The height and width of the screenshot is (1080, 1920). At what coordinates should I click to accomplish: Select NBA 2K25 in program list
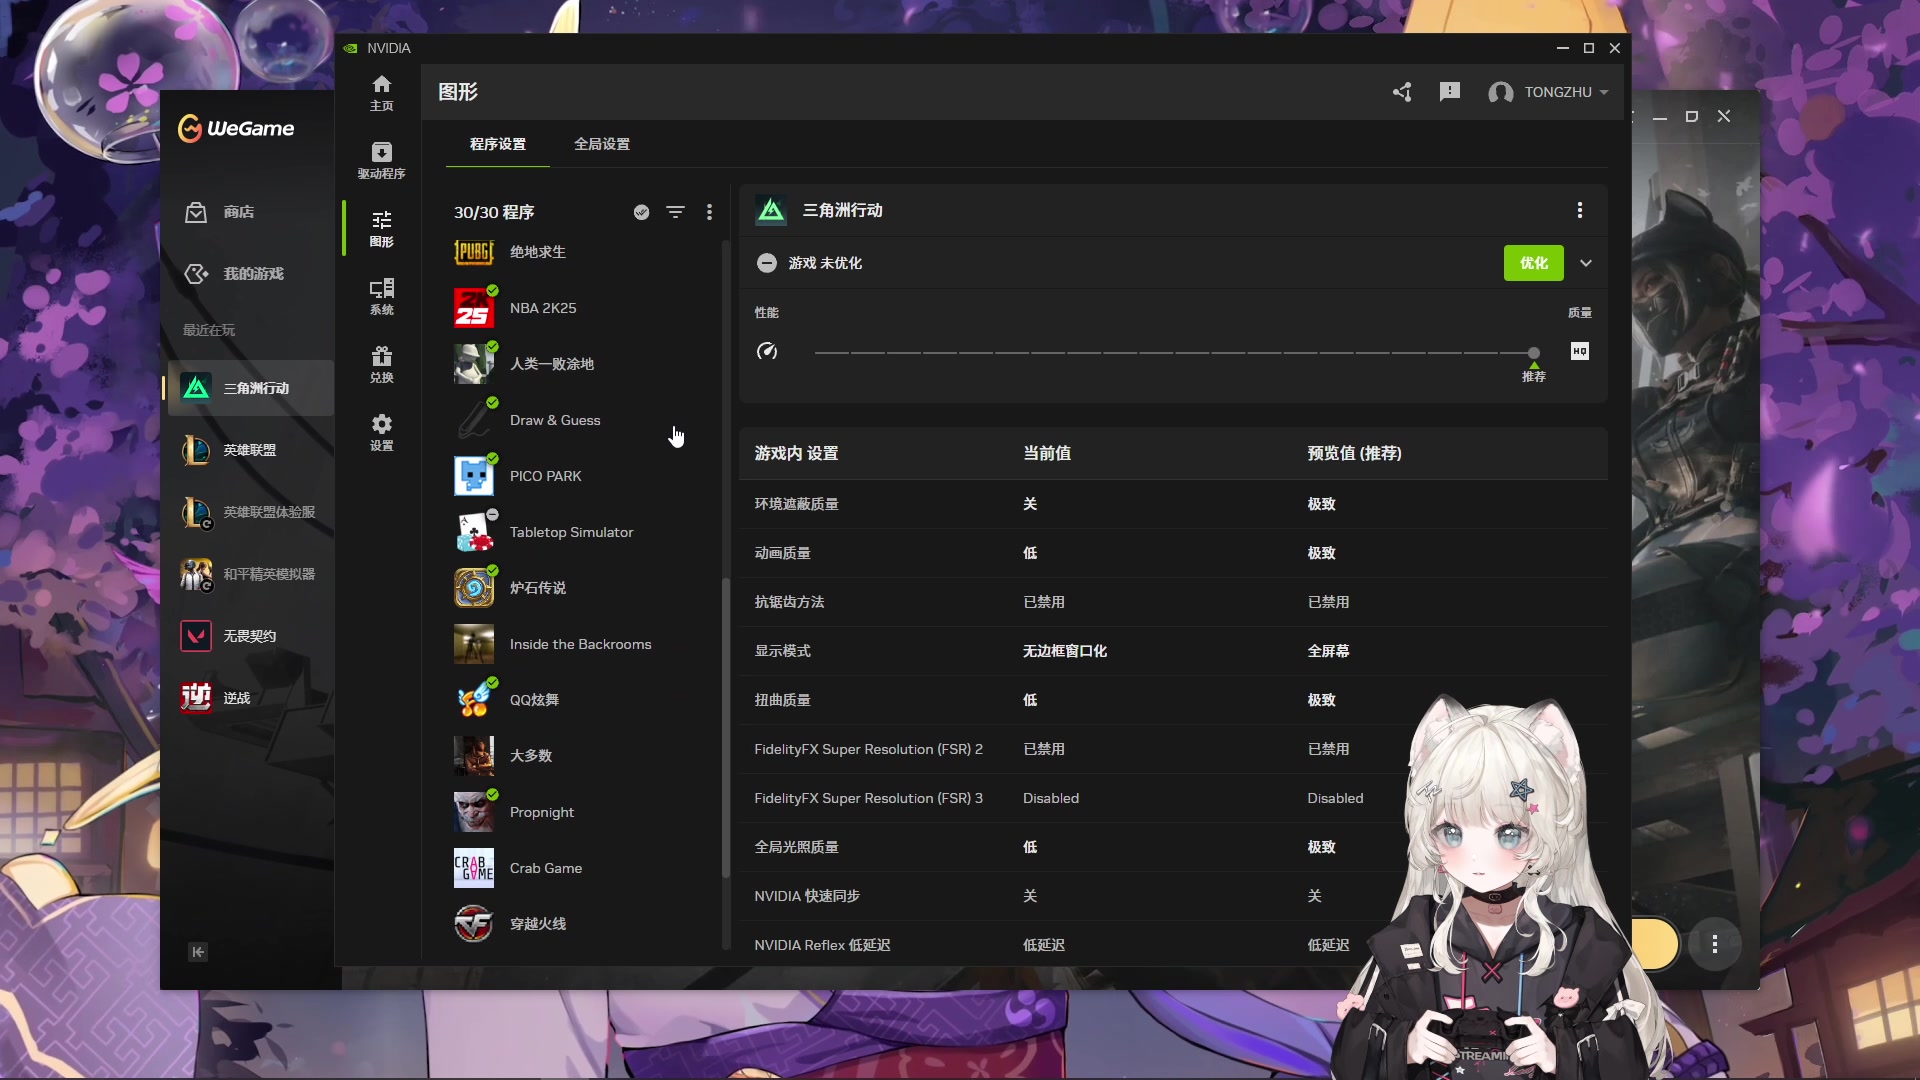pyautogui.click(x=583, y=308)
